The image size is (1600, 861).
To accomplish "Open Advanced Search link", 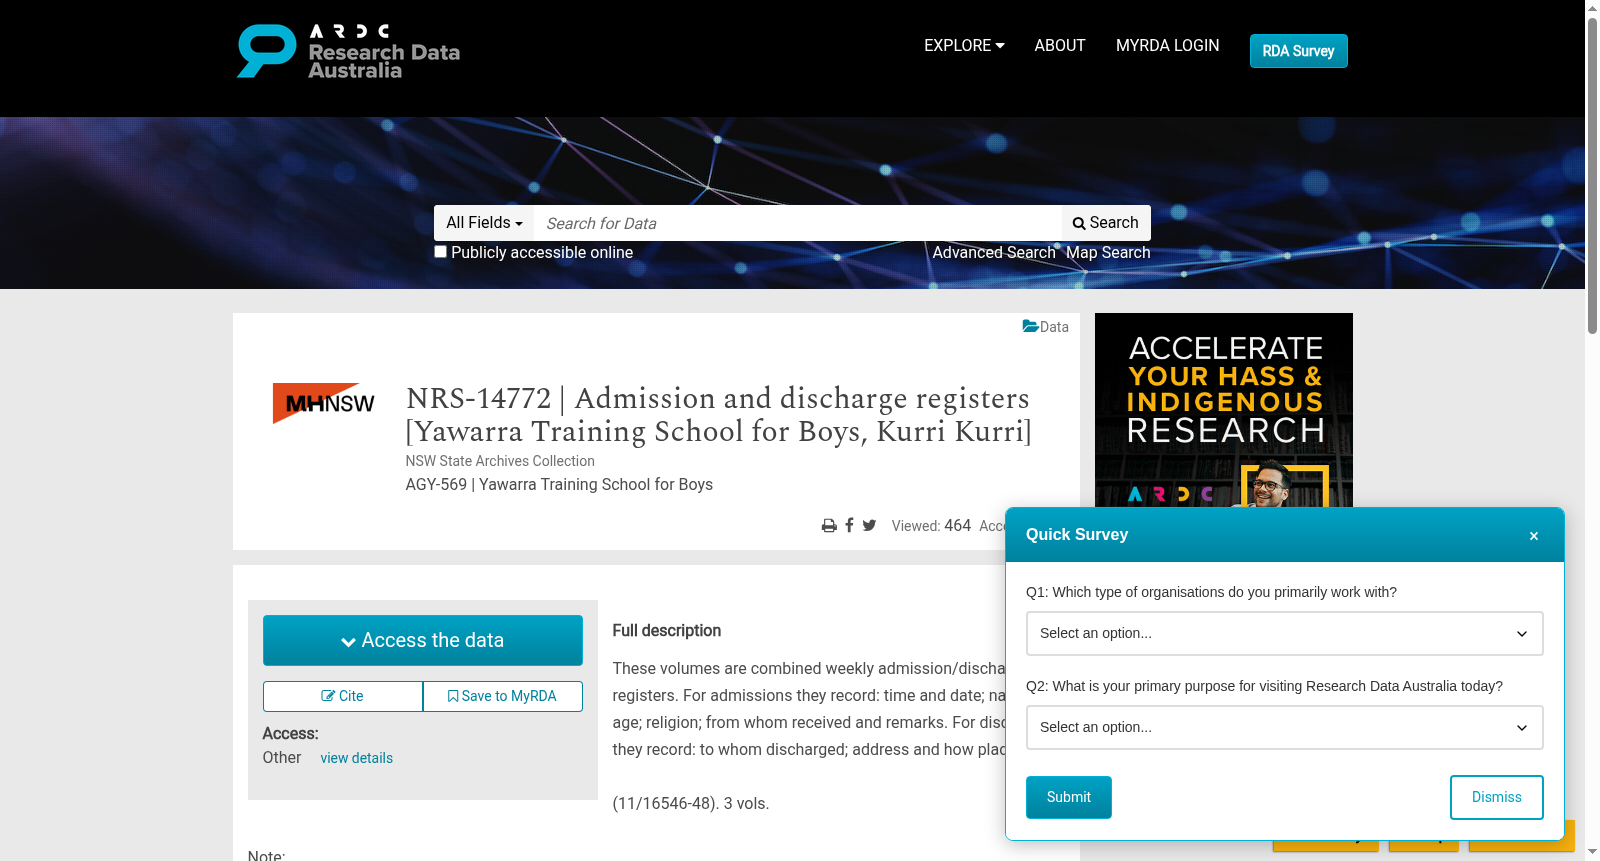I will coord(994,253).
